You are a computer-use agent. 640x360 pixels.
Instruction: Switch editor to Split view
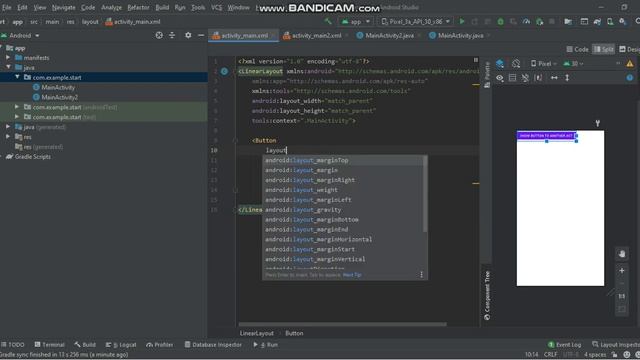[x=603, y=49]
